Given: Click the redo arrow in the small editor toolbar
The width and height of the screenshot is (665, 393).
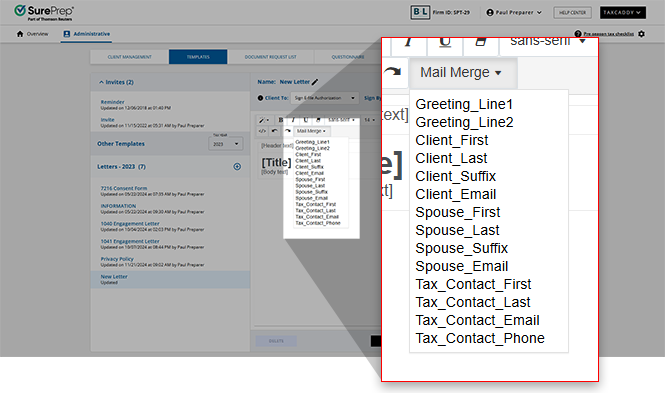Looking at the screenshot, I should (288, 131).
